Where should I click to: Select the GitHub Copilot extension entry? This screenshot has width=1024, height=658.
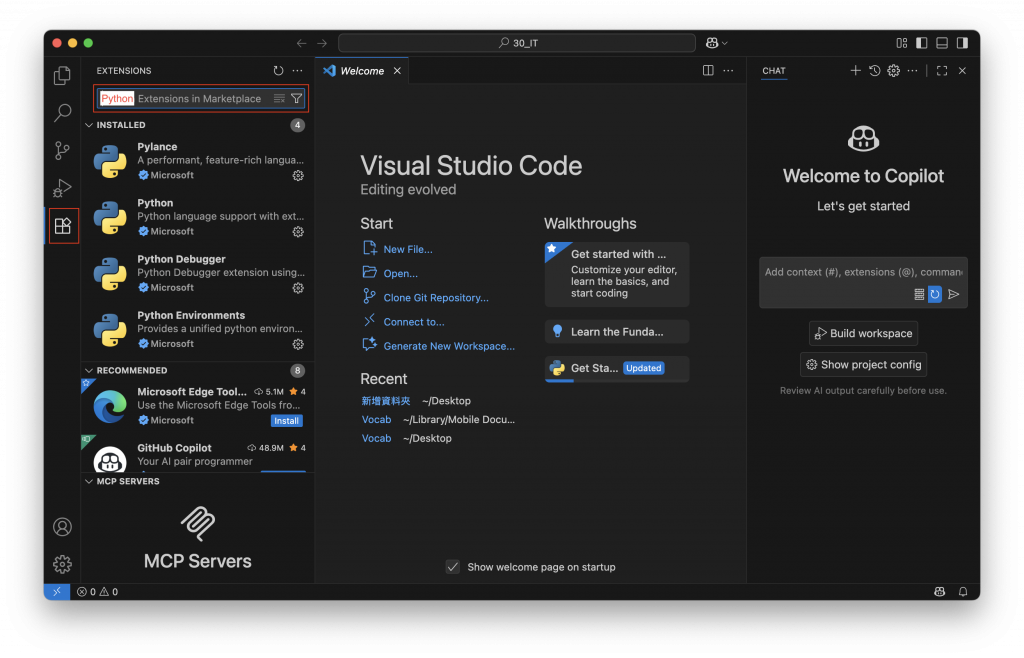198,454
